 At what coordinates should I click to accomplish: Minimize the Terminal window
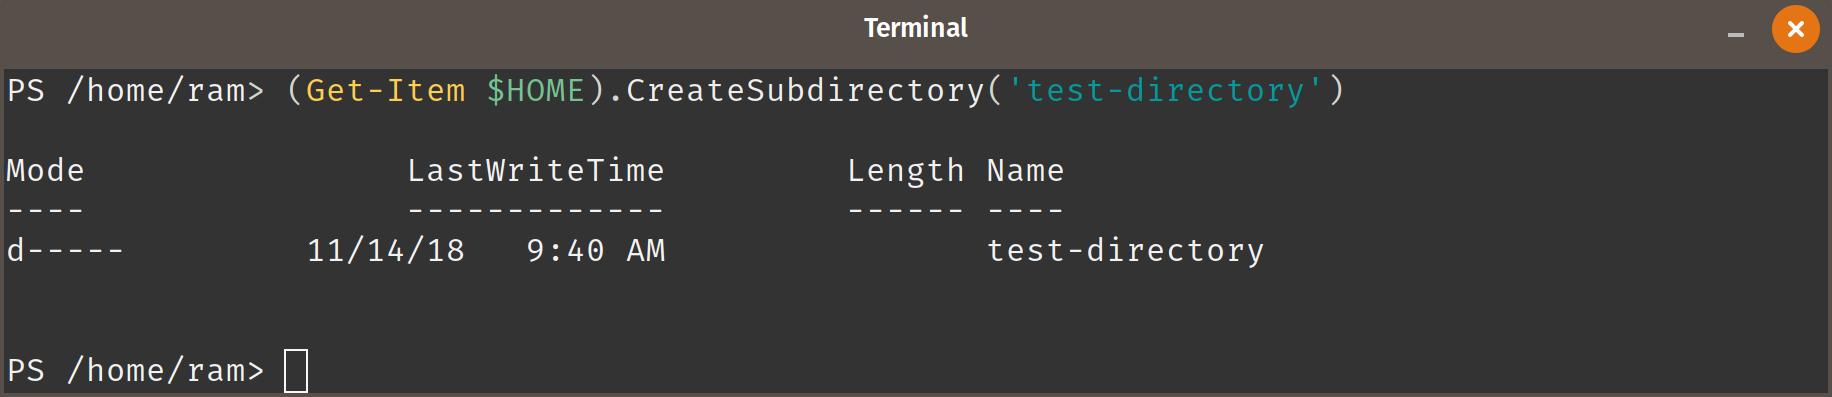[x=1736, y=35]
